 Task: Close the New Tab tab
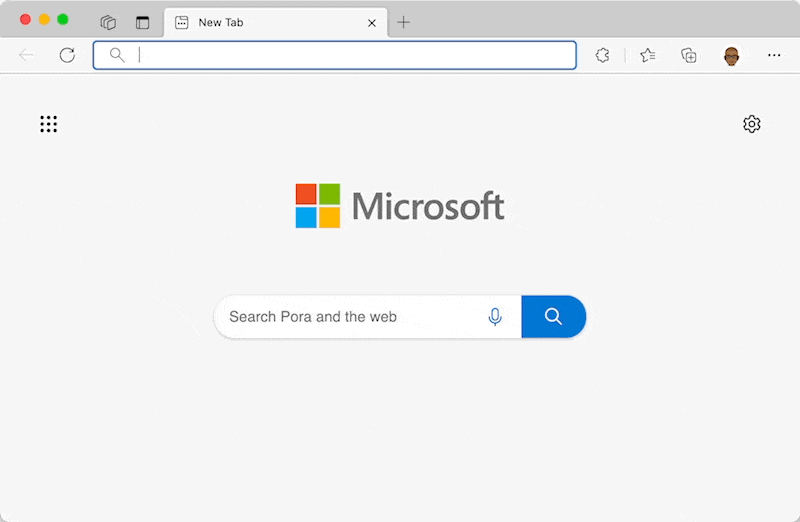[372, 23]
